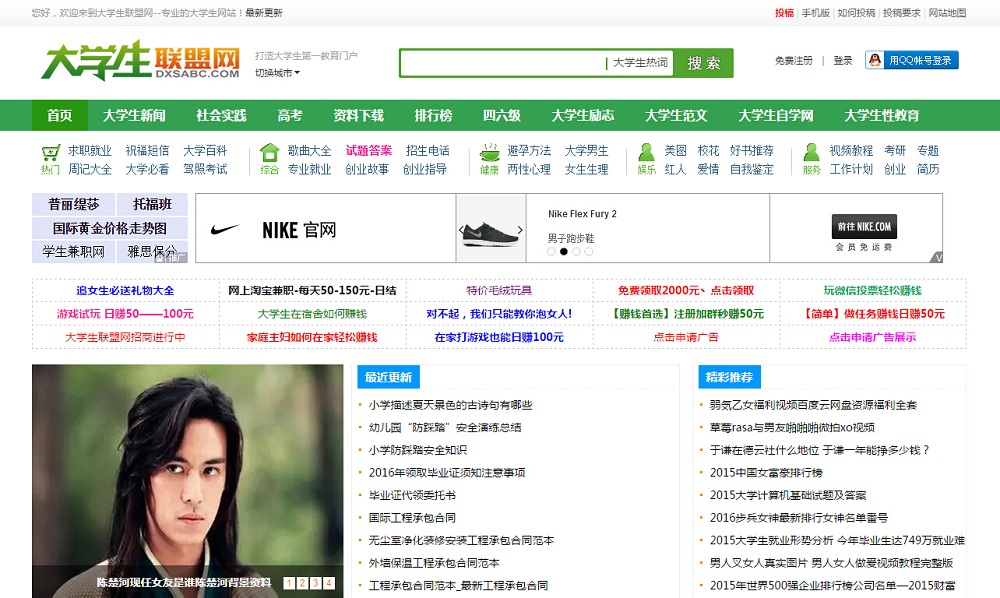
Task: Open 精彩推荐 section header
Action: click(730, 377)
